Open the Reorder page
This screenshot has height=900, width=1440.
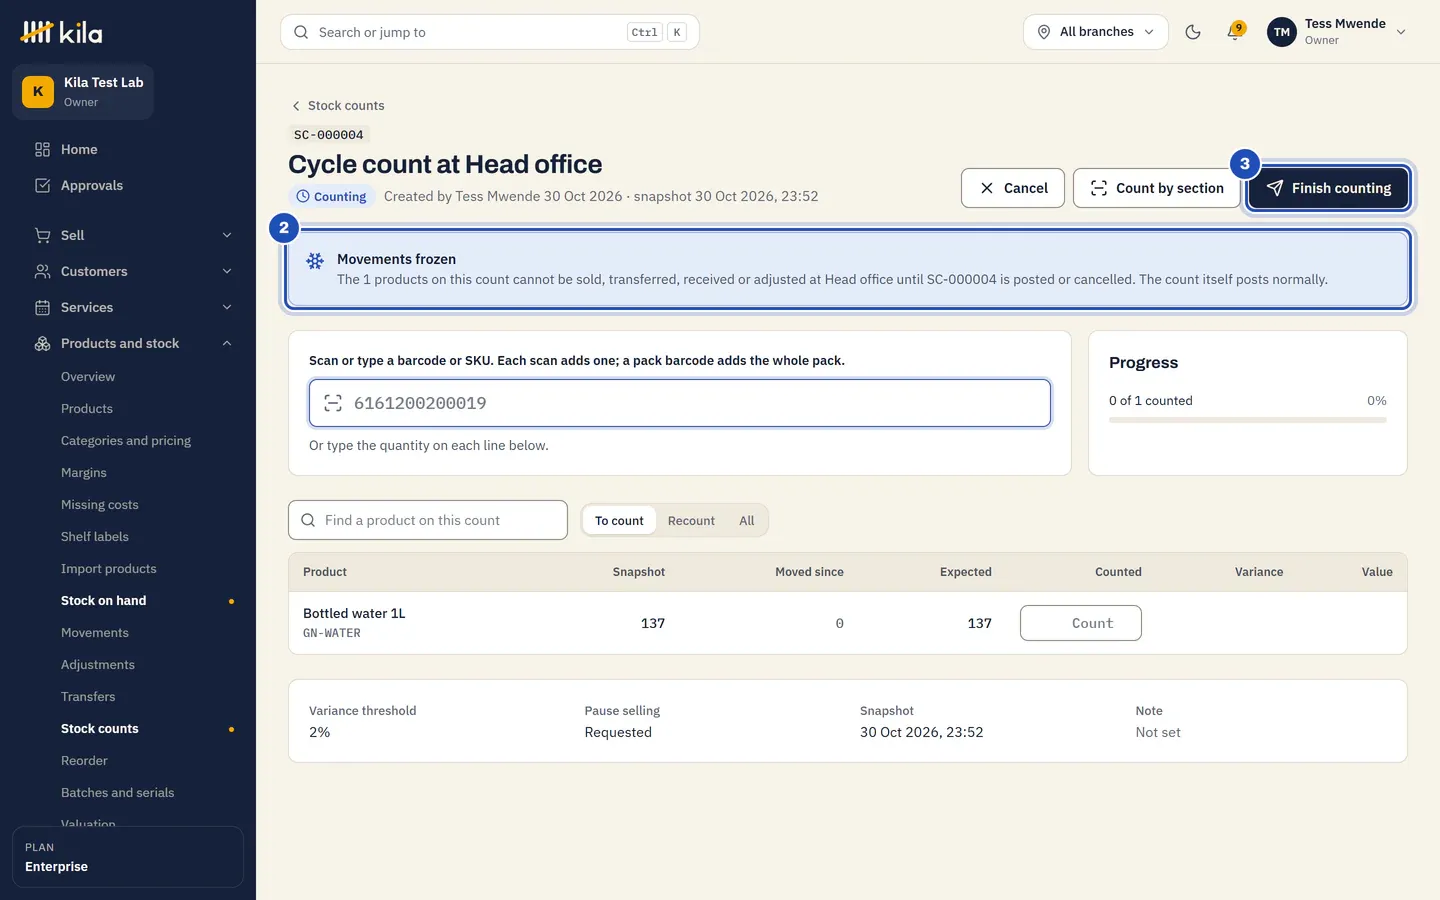coord(84,761)
